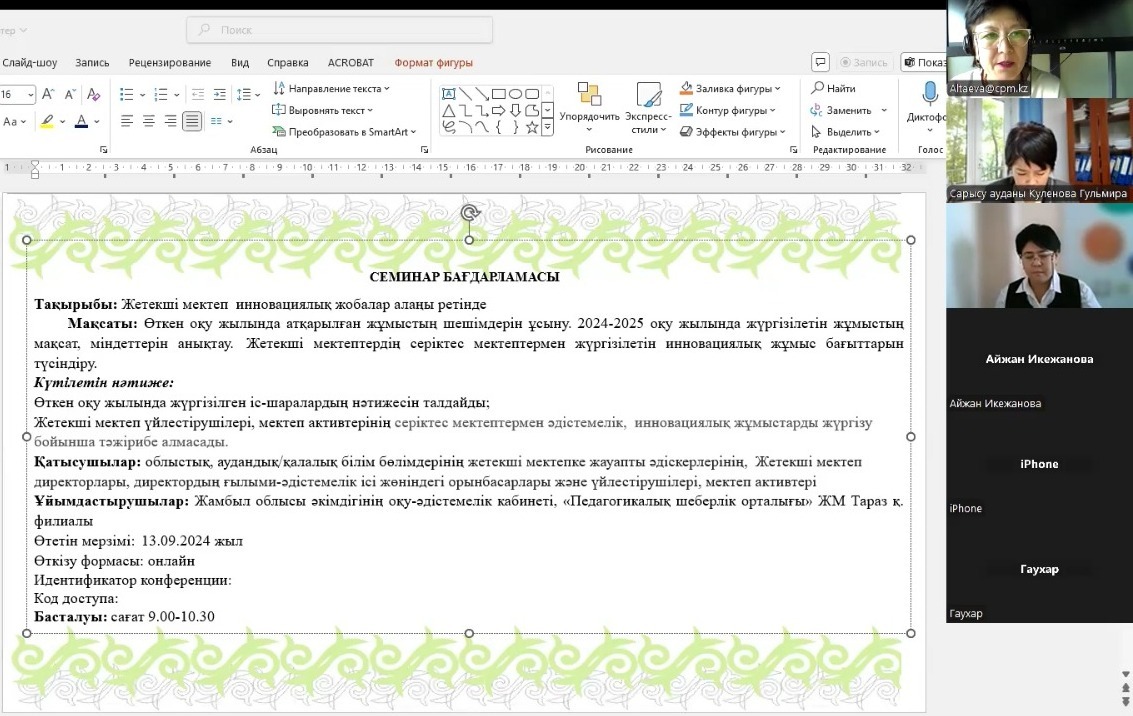The height and width of the screenshot is (716, 1133).
Task: Open the highlight color dropdown arrow
Action: point(63,121)
